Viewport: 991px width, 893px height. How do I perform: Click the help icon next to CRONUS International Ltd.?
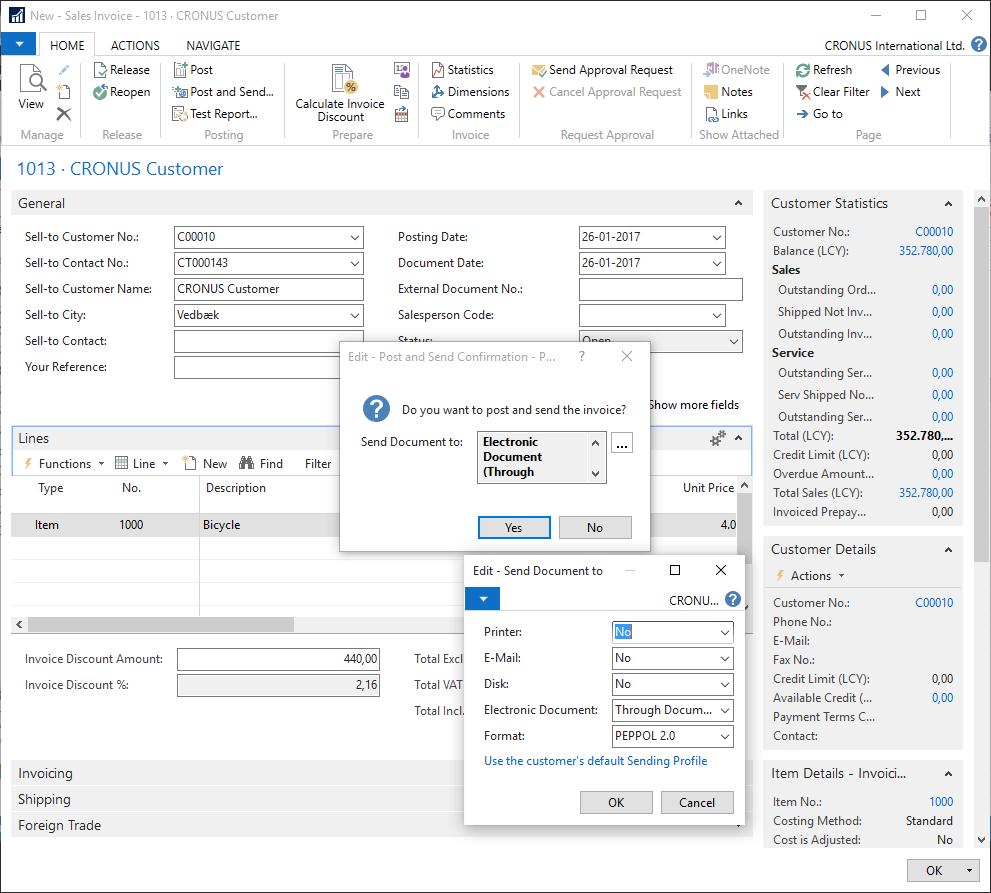click(978, 44)
